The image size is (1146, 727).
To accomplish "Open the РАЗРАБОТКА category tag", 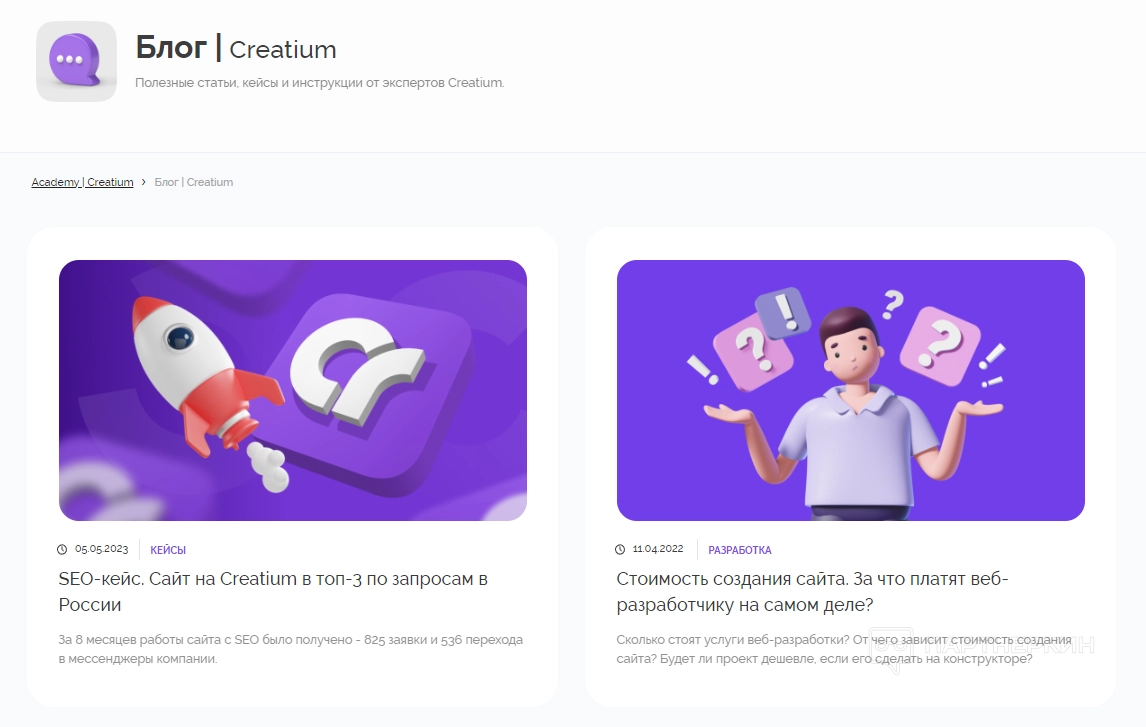I will pos(740,550).
